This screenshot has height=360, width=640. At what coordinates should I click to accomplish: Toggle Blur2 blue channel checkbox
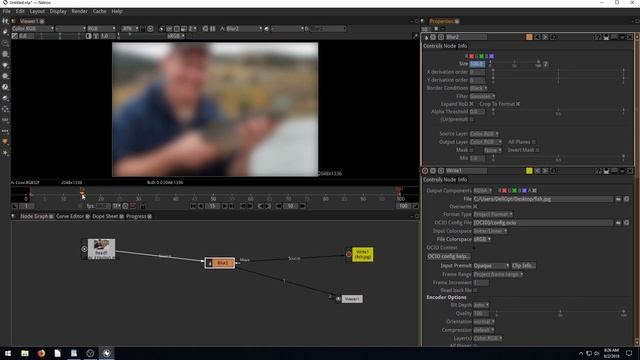coord(491,56)
